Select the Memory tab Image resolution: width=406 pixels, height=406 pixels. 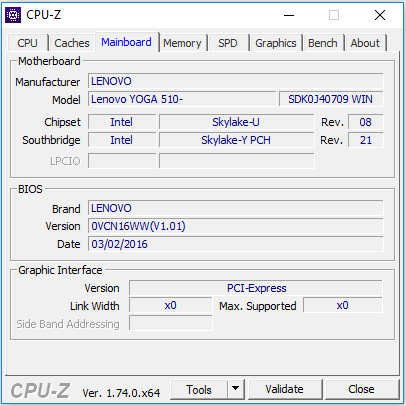tap(182, 43)
